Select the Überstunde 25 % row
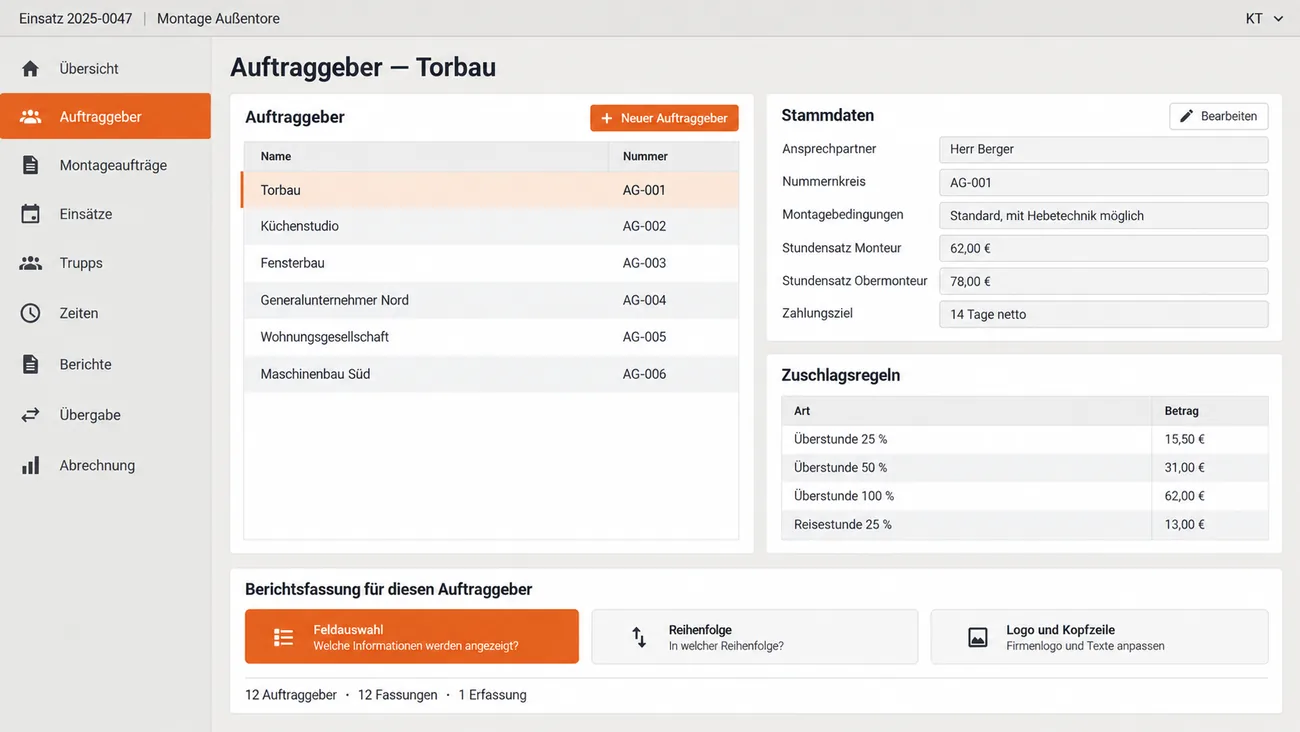Viewport: 1300px width, 732px height. pos(1025,439)
